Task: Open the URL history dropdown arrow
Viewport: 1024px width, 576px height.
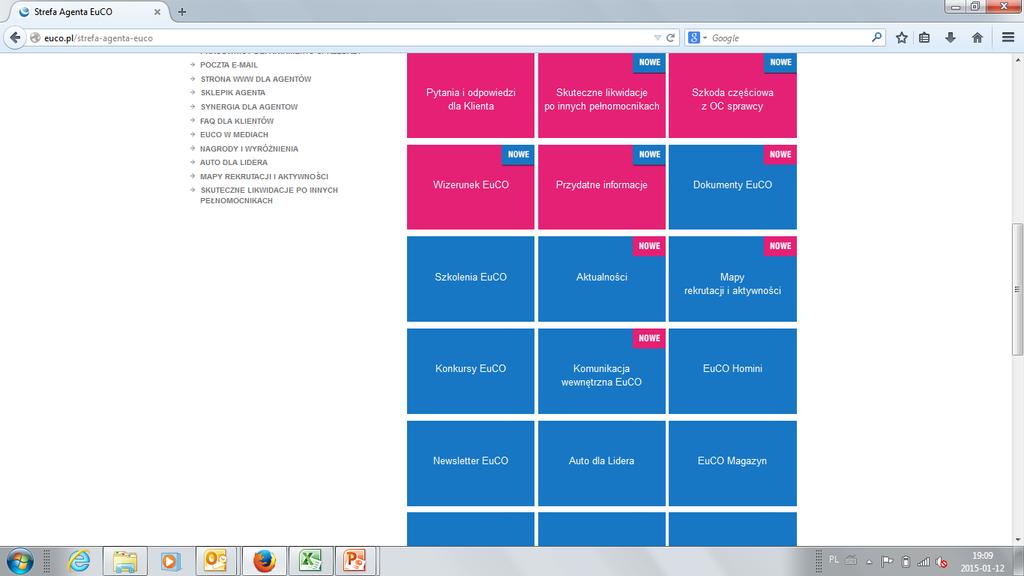Action: [x=657, y=38]
